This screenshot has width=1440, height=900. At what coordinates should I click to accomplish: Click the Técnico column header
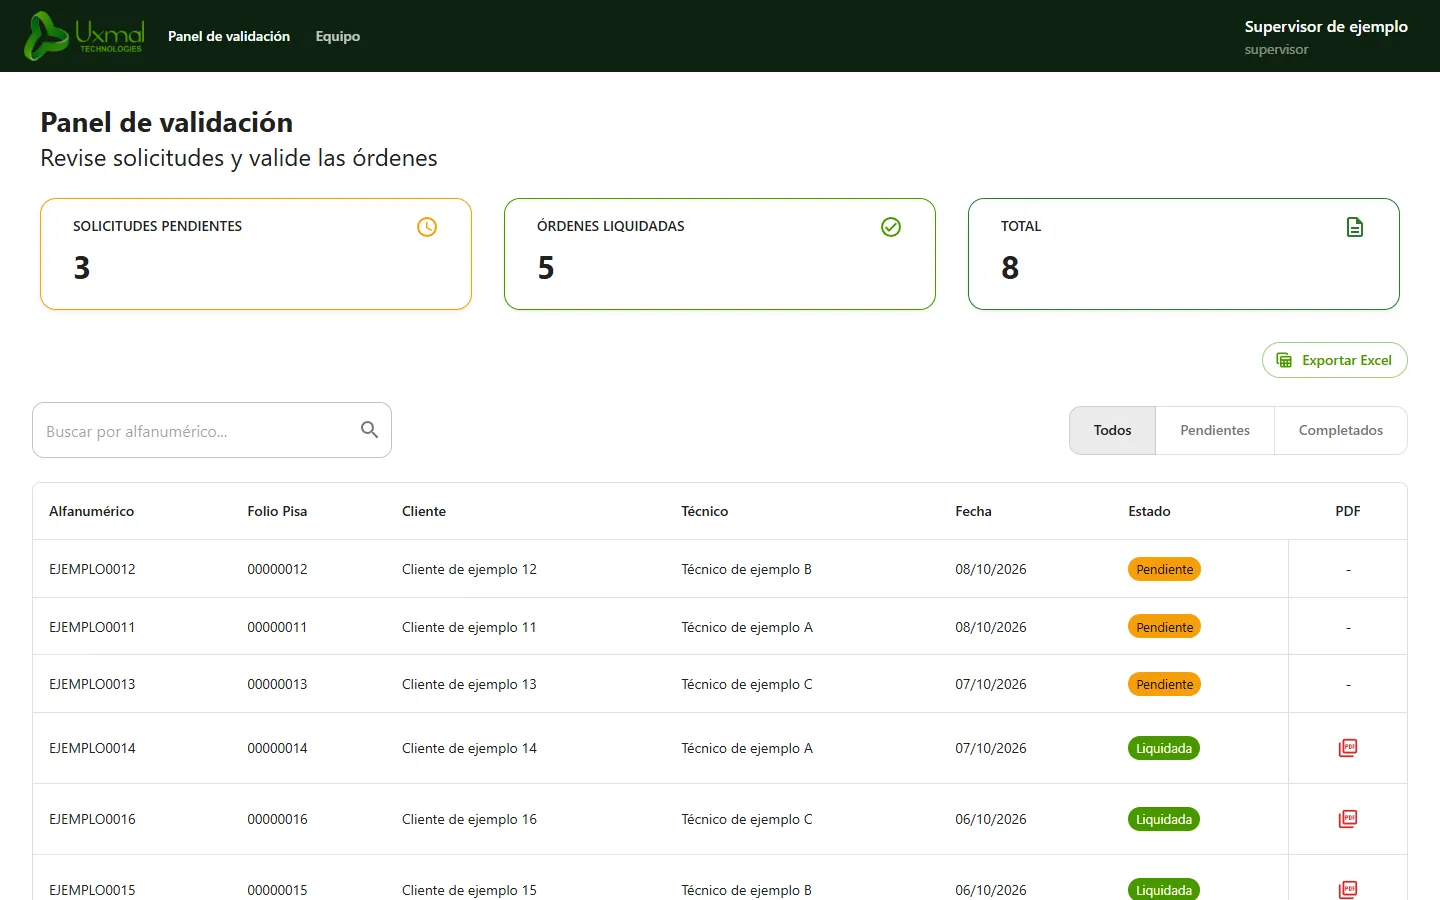705,511
